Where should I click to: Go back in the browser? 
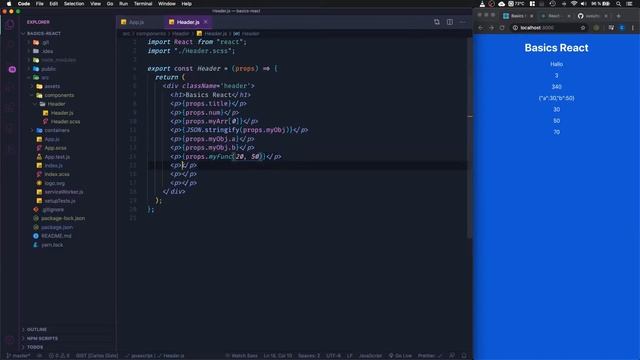480,28
